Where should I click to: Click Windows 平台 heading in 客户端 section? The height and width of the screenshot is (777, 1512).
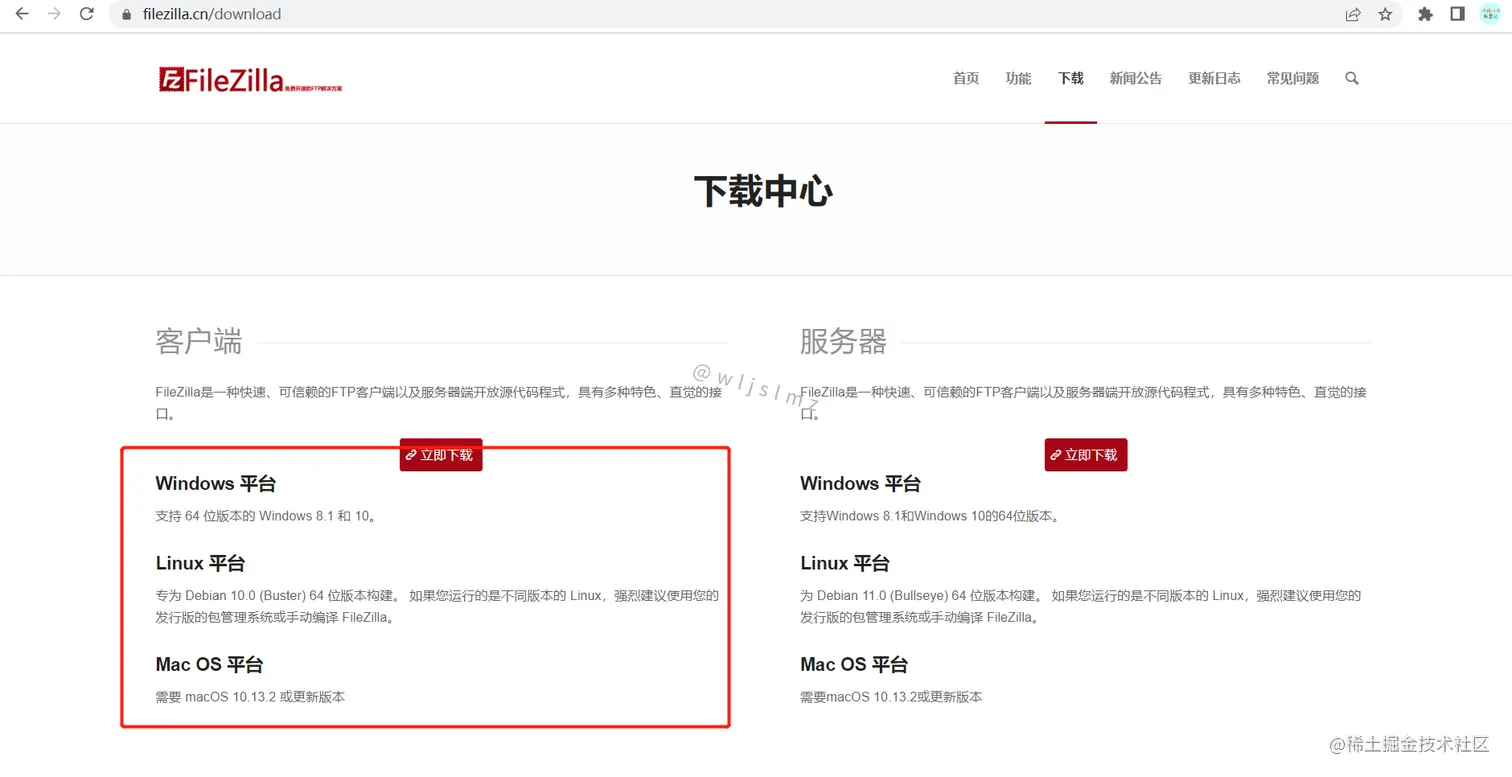(216, 484)
